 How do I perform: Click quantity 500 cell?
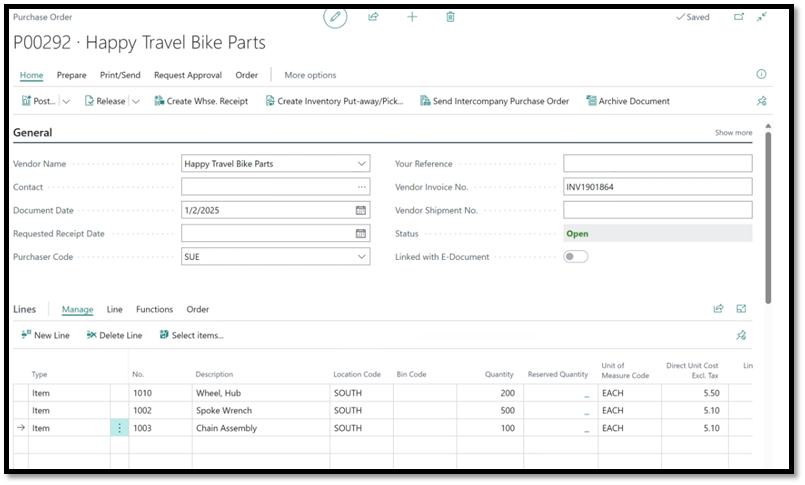[490, 411]
